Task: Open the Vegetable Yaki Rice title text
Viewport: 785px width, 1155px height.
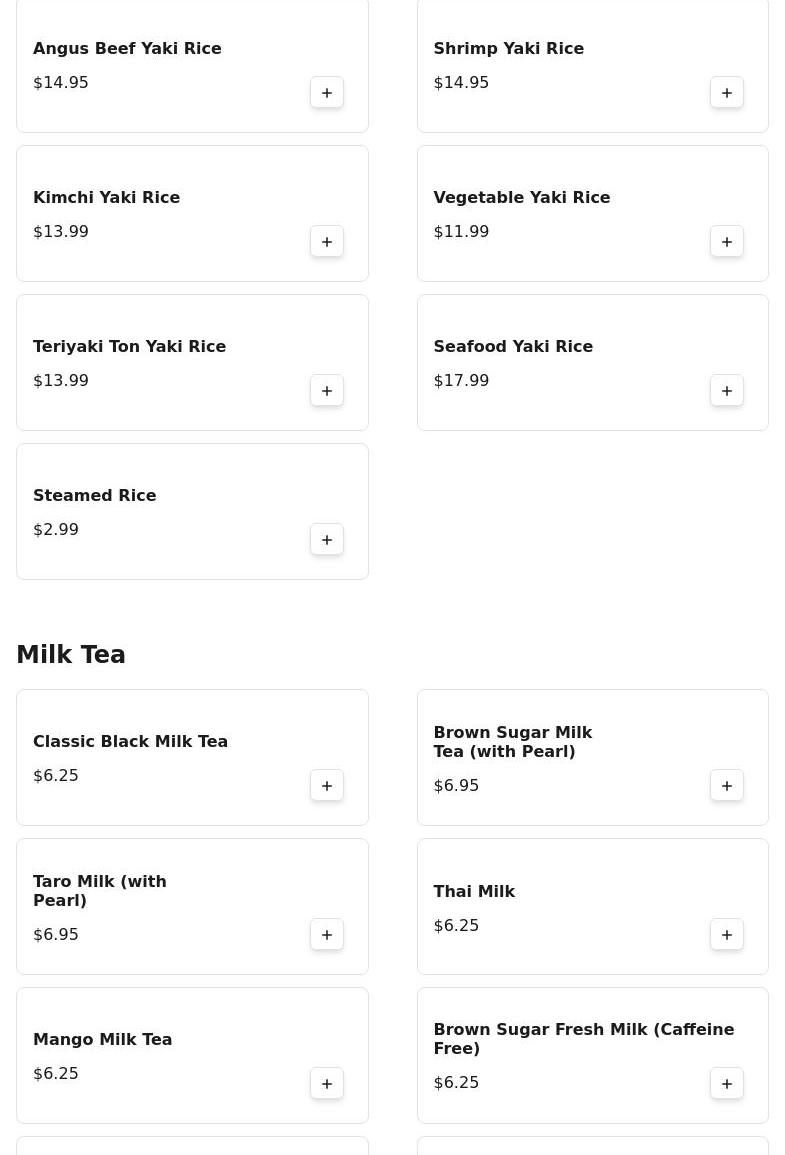Action: (522, 197)
